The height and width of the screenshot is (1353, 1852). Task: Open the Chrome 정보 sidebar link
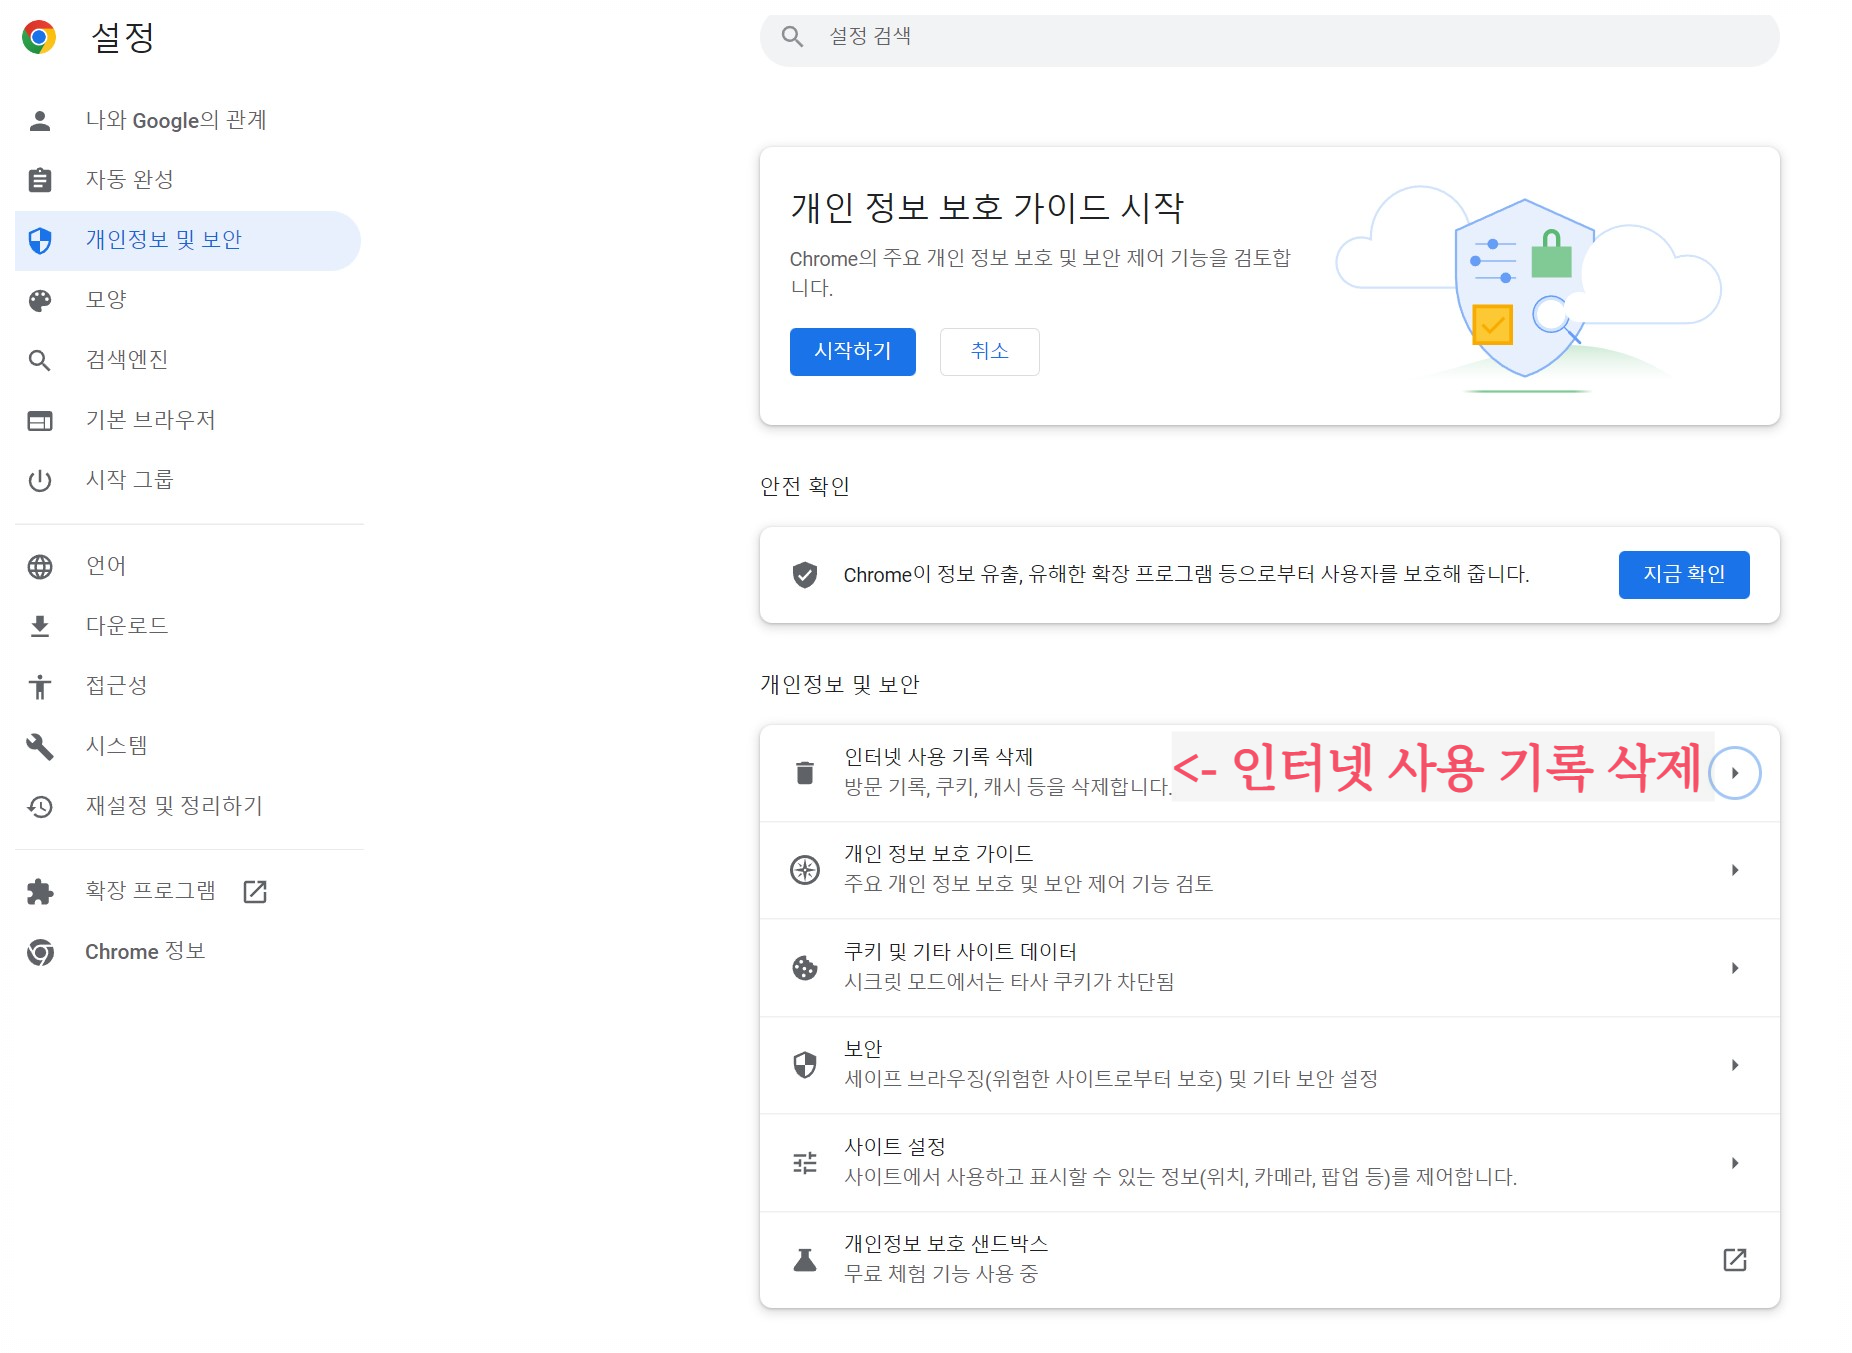pyautogui.click(x=188, y=952)
